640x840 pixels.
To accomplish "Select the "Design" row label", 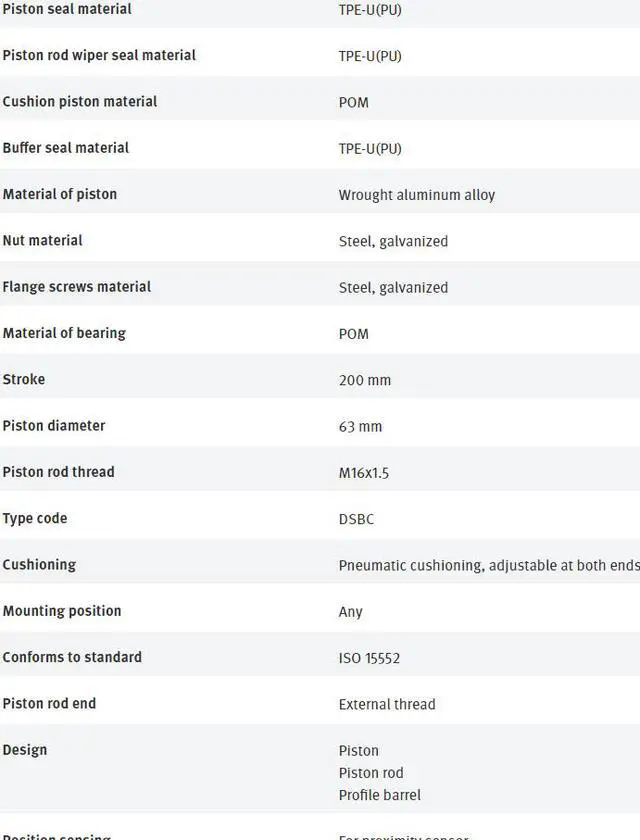I will [25, 750].
